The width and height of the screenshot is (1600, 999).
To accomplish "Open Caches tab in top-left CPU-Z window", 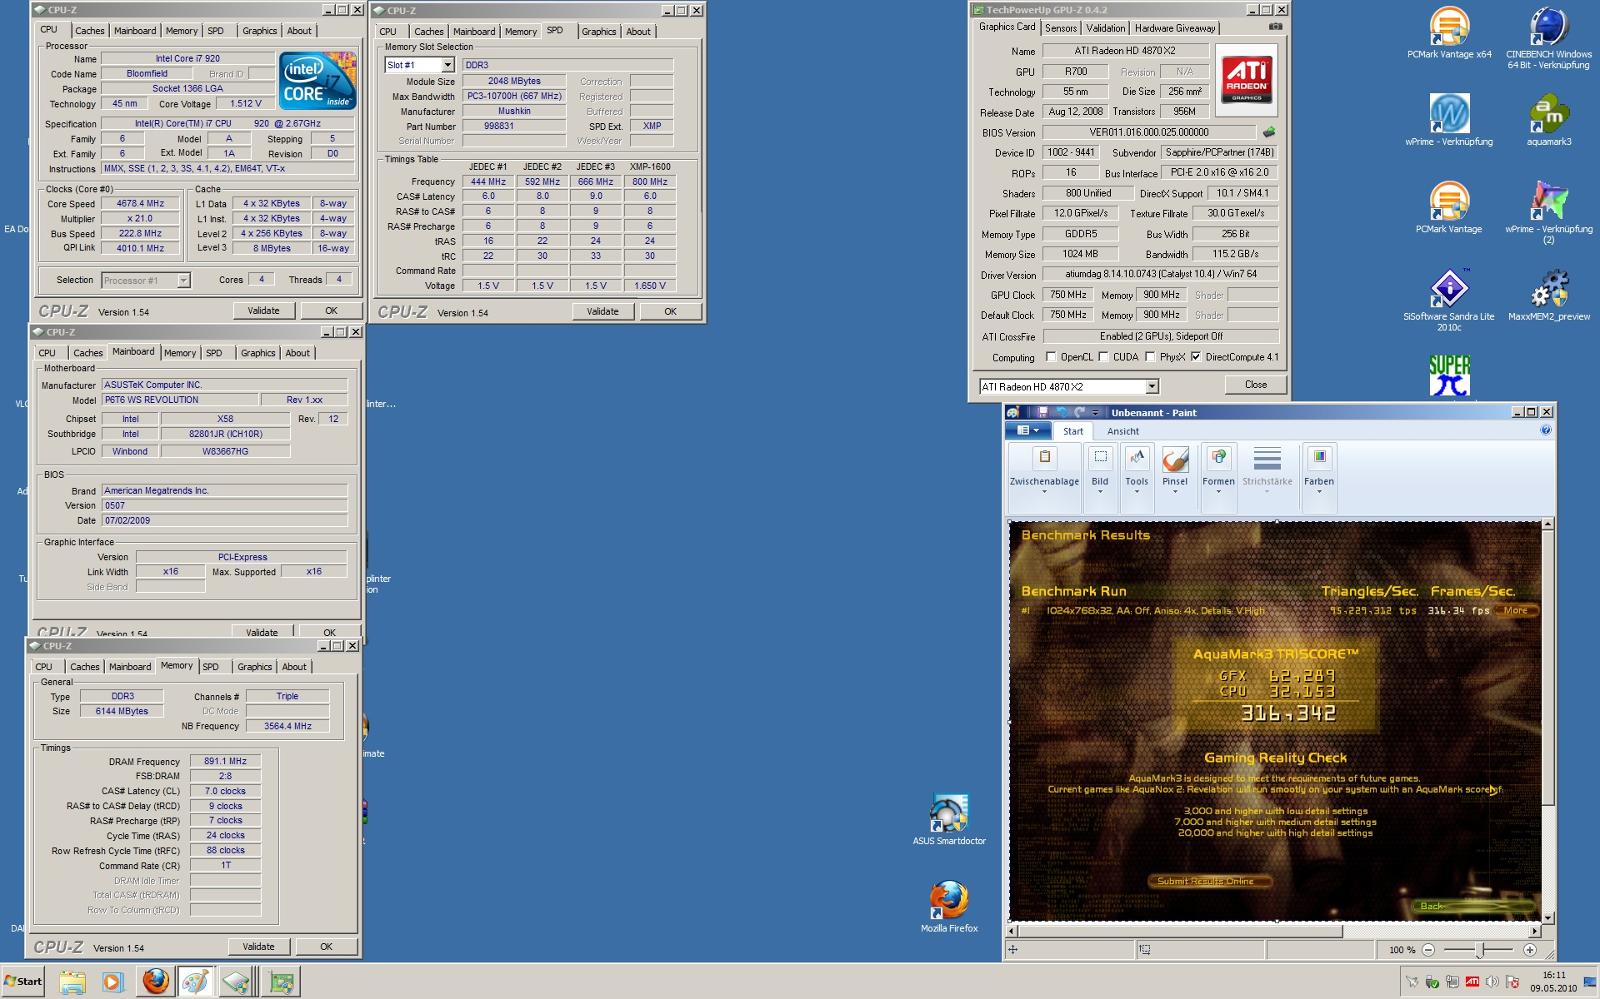I will pos(90,31).
